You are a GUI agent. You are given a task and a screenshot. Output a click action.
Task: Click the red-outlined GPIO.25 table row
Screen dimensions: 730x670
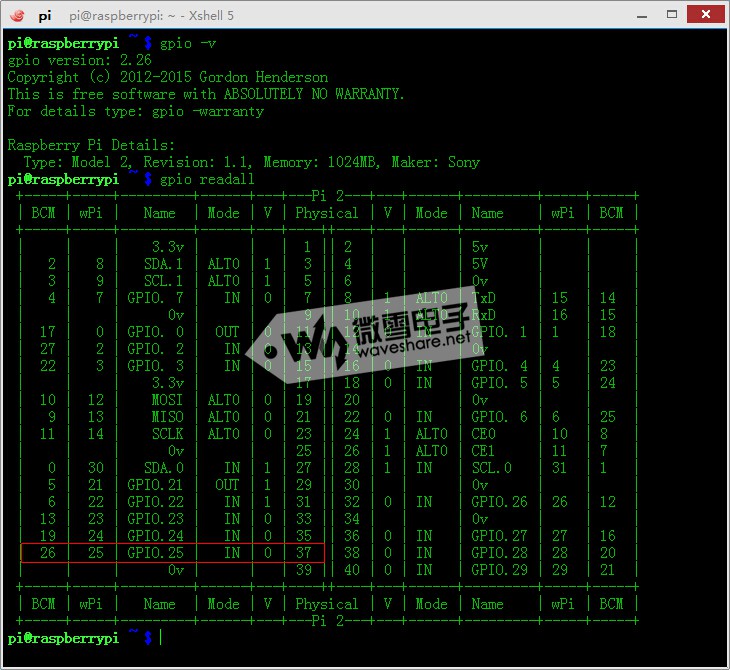pyautogui.click(x=171, y=552)
